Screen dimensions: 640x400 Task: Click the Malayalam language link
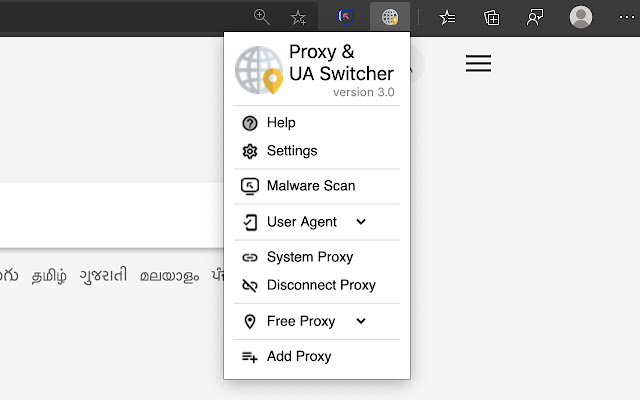click(169, 276)
